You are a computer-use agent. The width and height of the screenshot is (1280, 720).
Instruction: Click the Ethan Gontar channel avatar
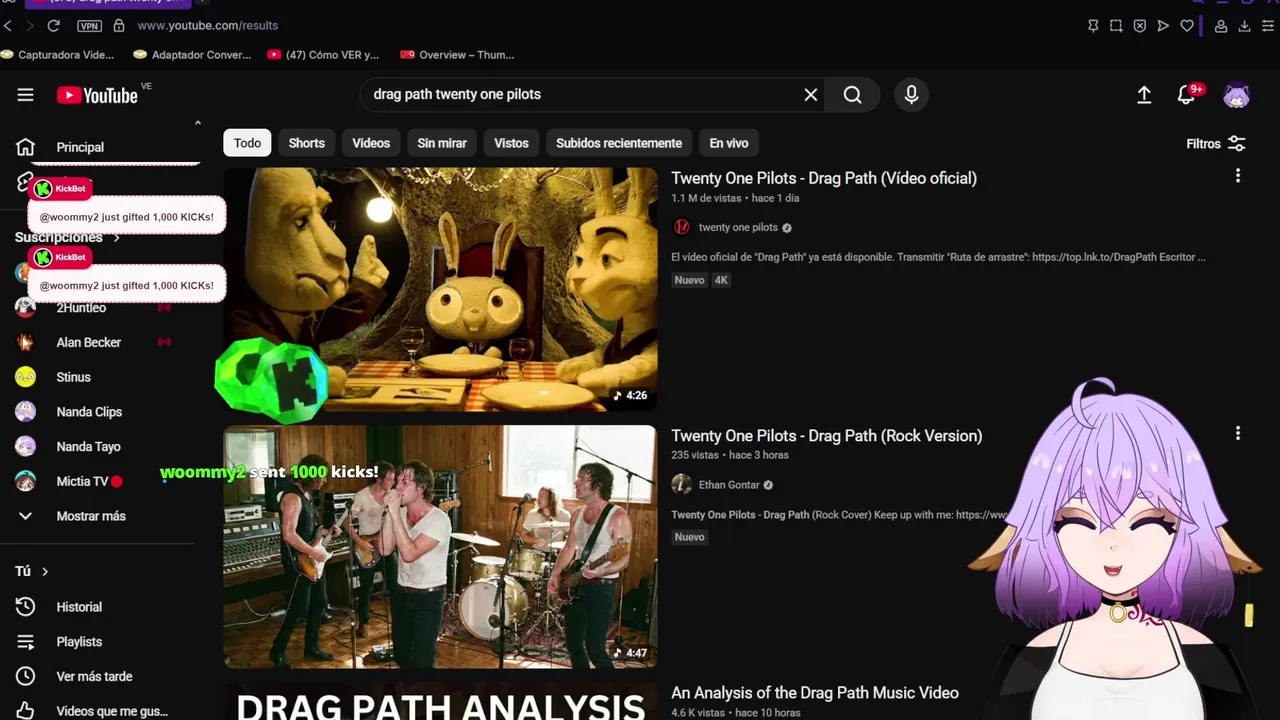[682, 485]
